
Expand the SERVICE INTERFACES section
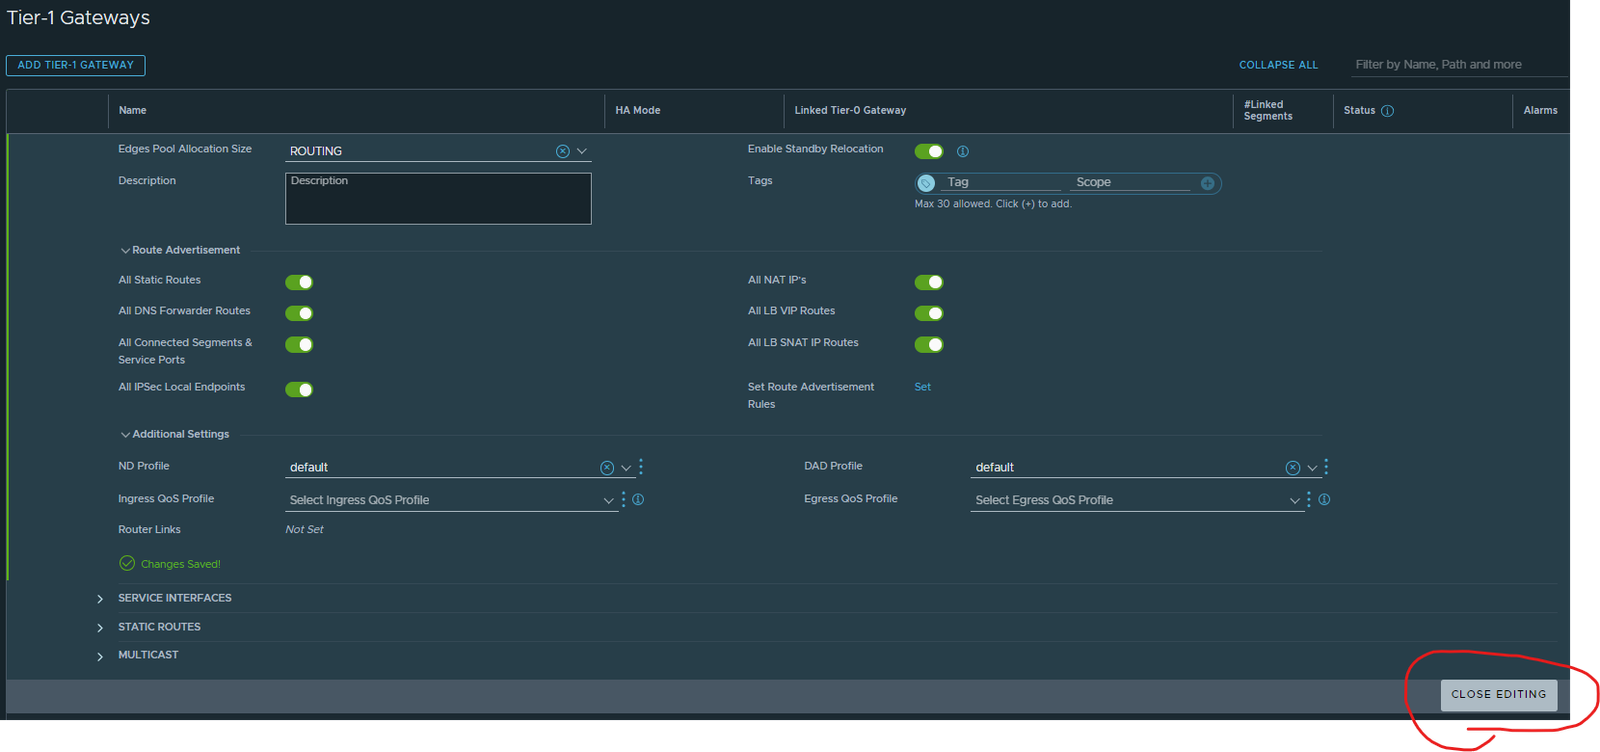click(100, 599)
